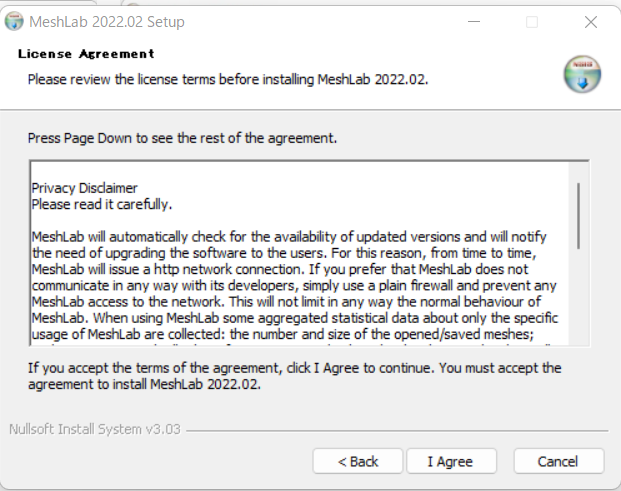The image size is (621, 491).
Task: Accept the license with I Agree
Action: point(451,461)
